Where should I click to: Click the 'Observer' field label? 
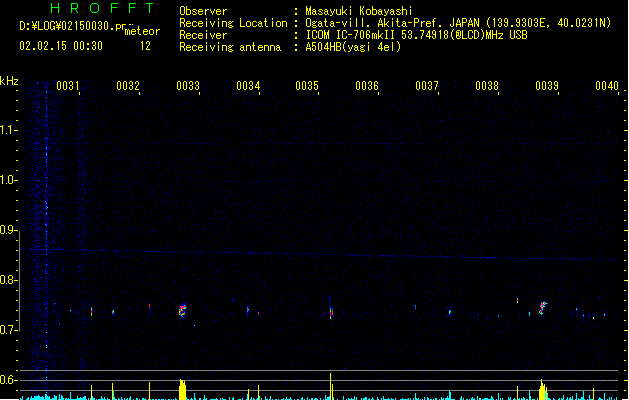pyautogui.click(x=203, y=11)
